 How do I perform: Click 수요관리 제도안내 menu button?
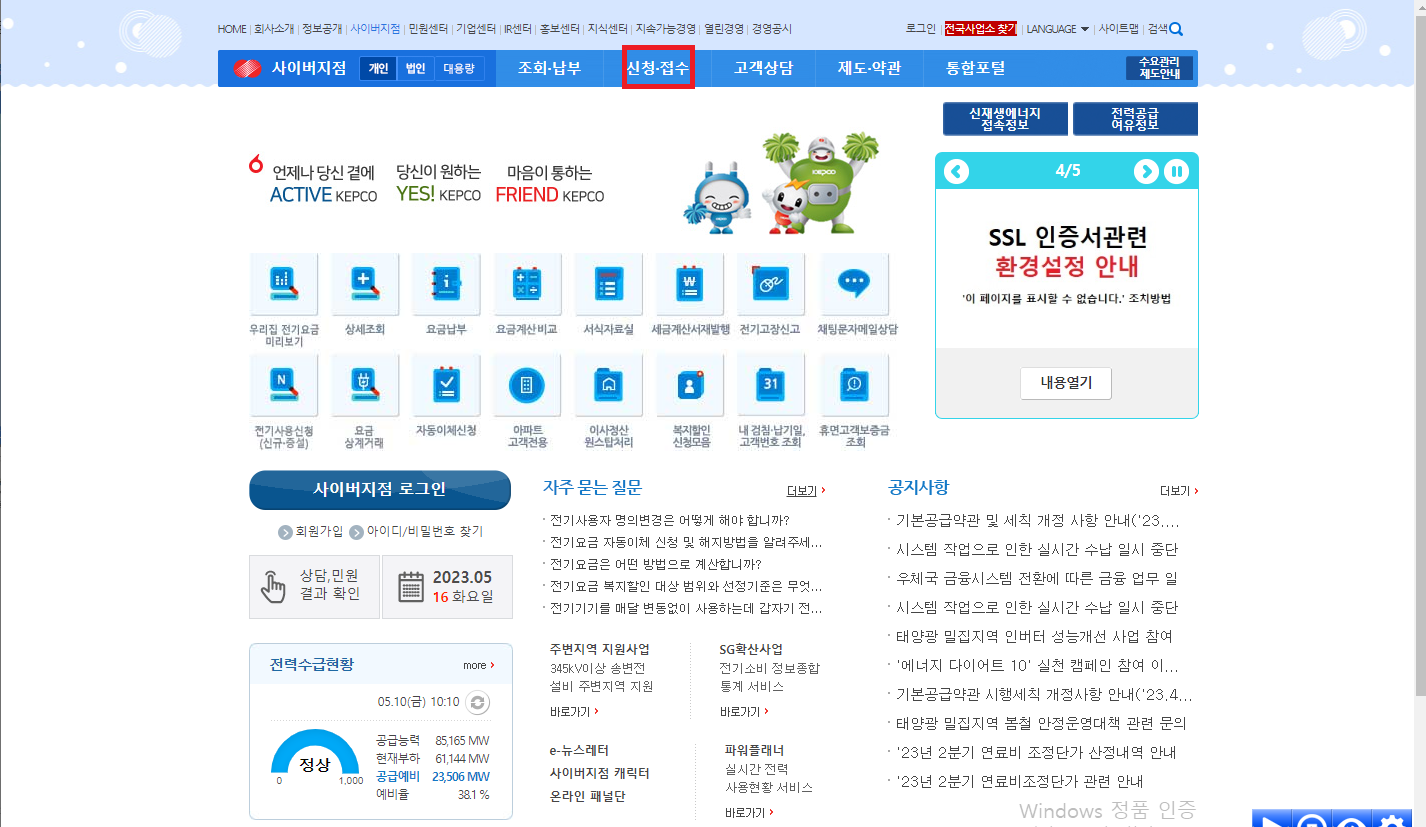[x=1159, y=68]
